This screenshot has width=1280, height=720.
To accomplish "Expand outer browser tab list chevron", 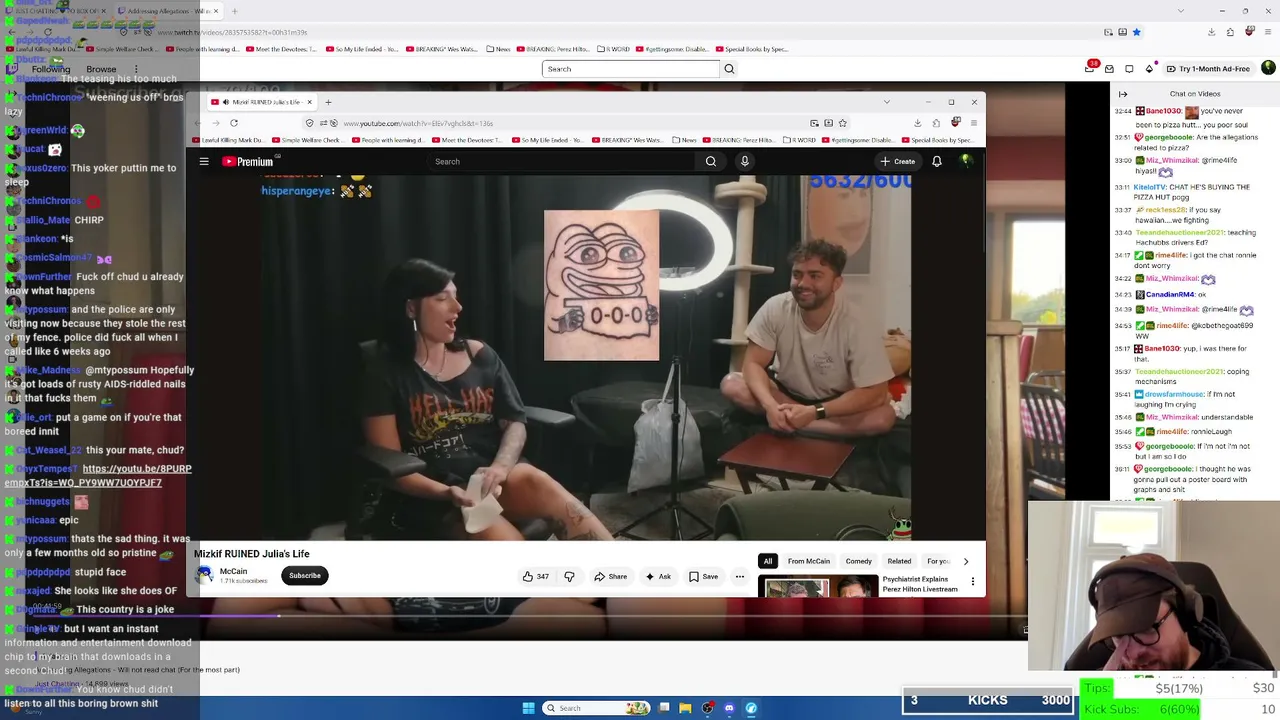I will [1181, 11].
